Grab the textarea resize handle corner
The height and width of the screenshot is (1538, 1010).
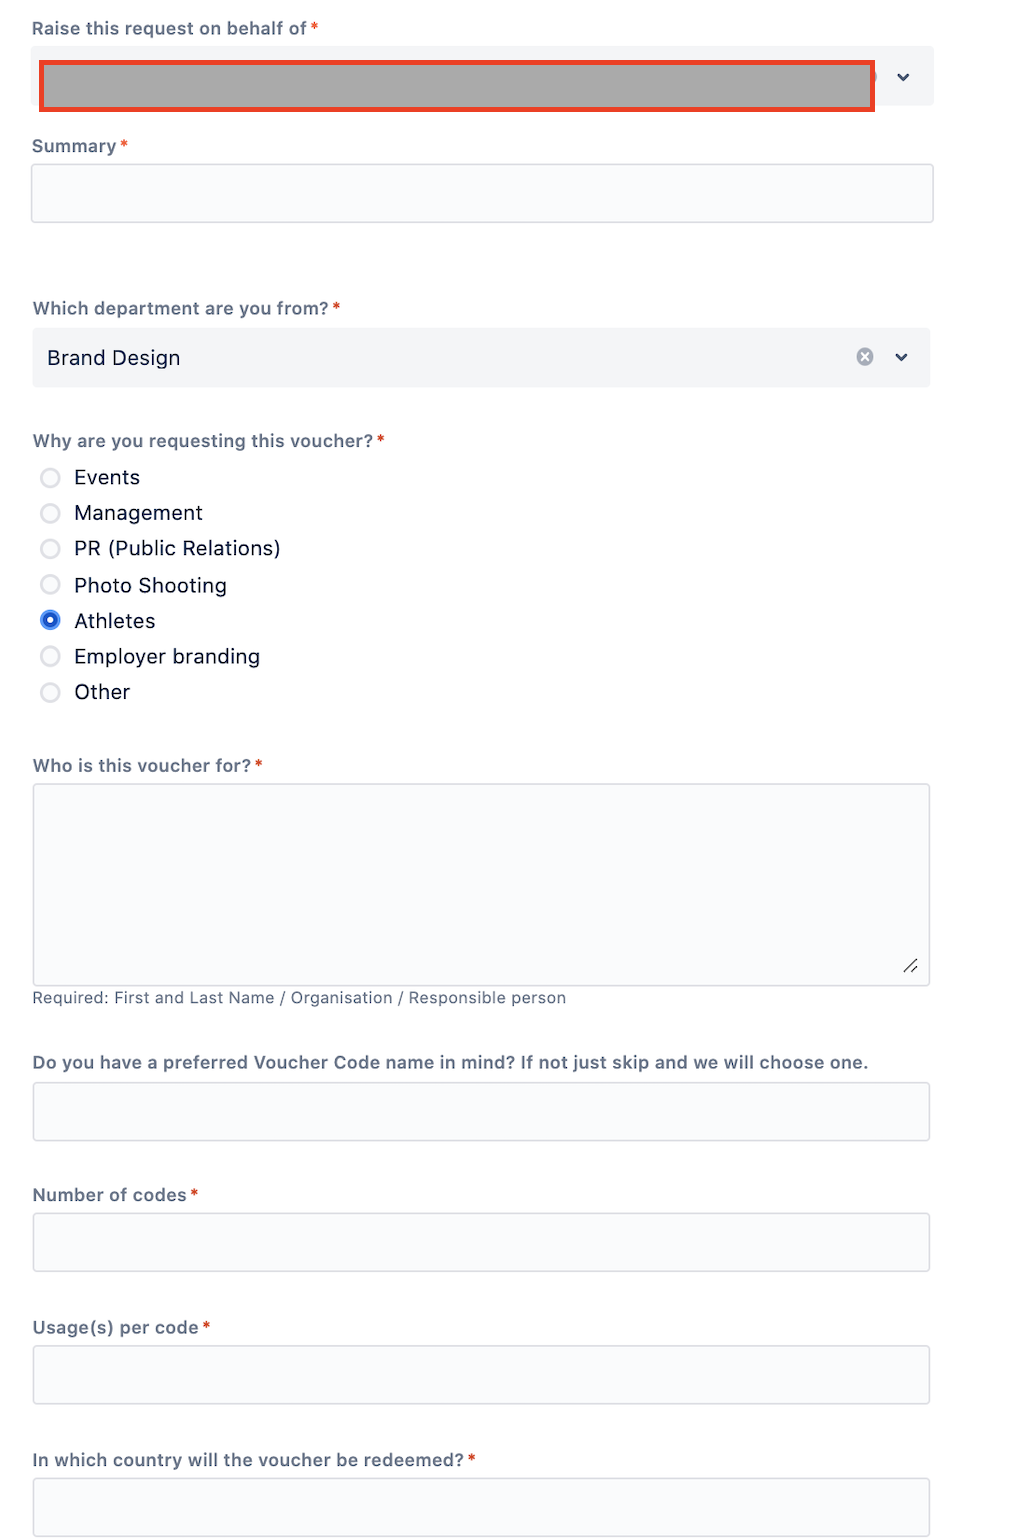tap(910, 966)
